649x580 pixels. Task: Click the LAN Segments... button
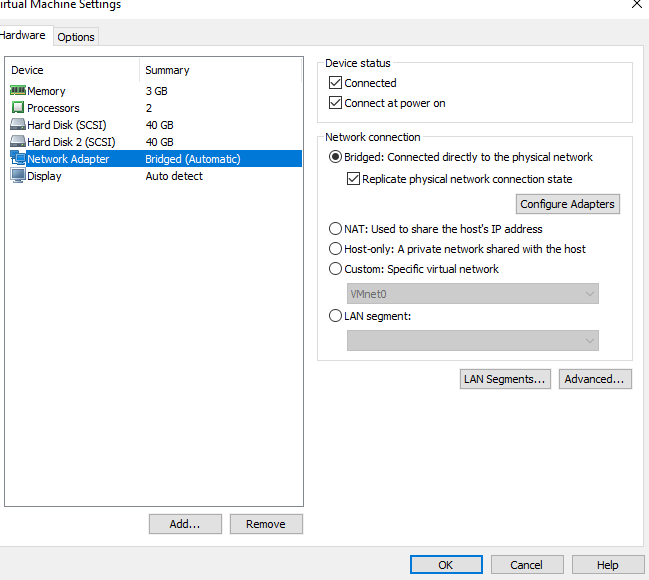click(505, 379)
